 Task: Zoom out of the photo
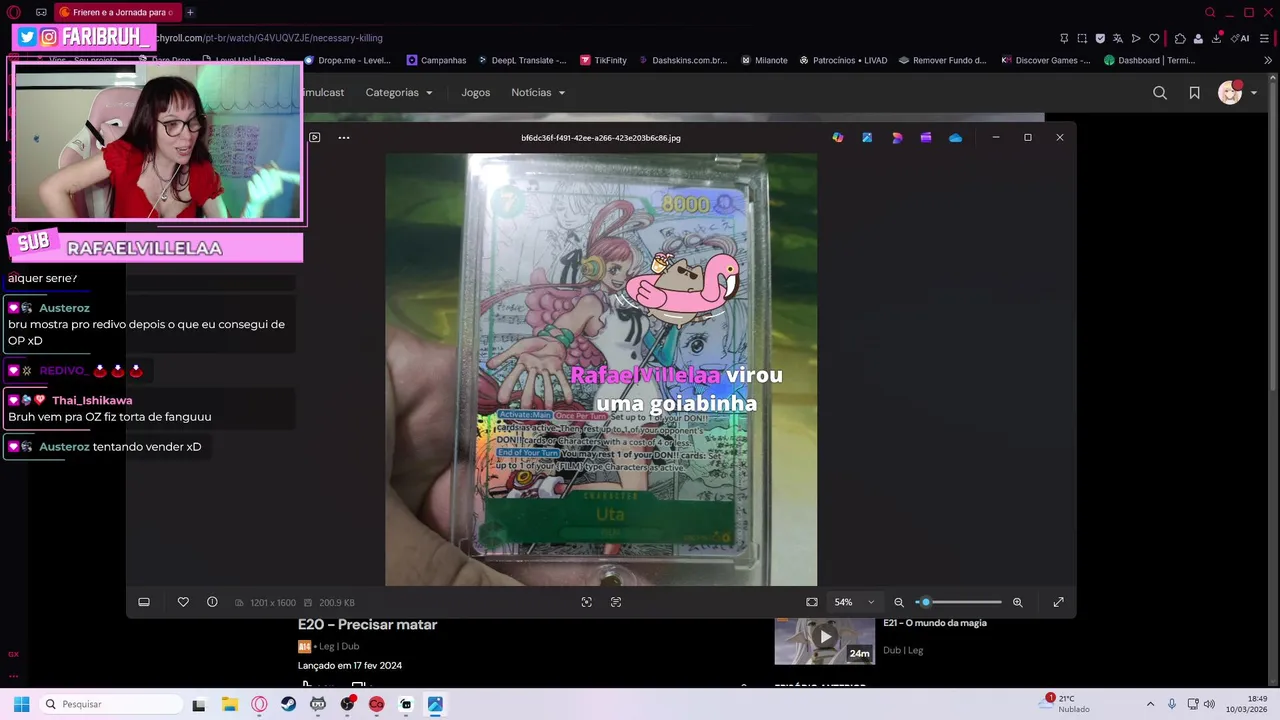pyautogui.click(x=899, y=602)
